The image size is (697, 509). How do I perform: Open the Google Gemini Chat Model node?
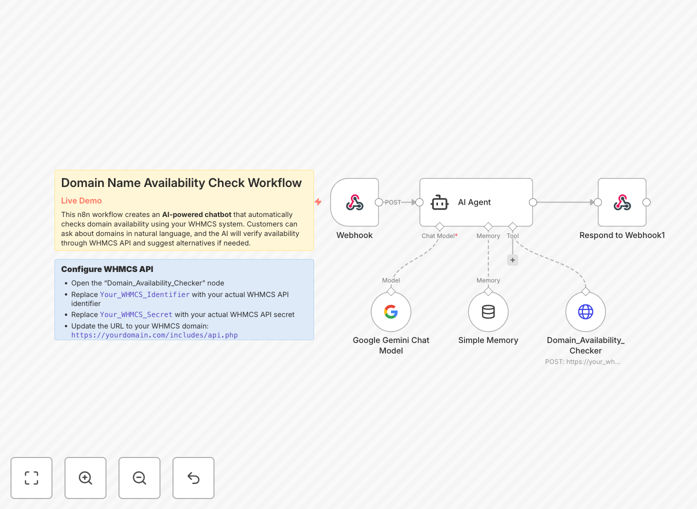[391, 312]
